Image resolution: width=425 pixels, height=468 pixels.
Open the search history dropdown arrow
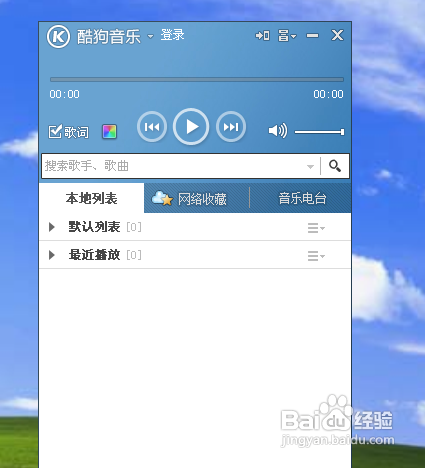(310, 166)
